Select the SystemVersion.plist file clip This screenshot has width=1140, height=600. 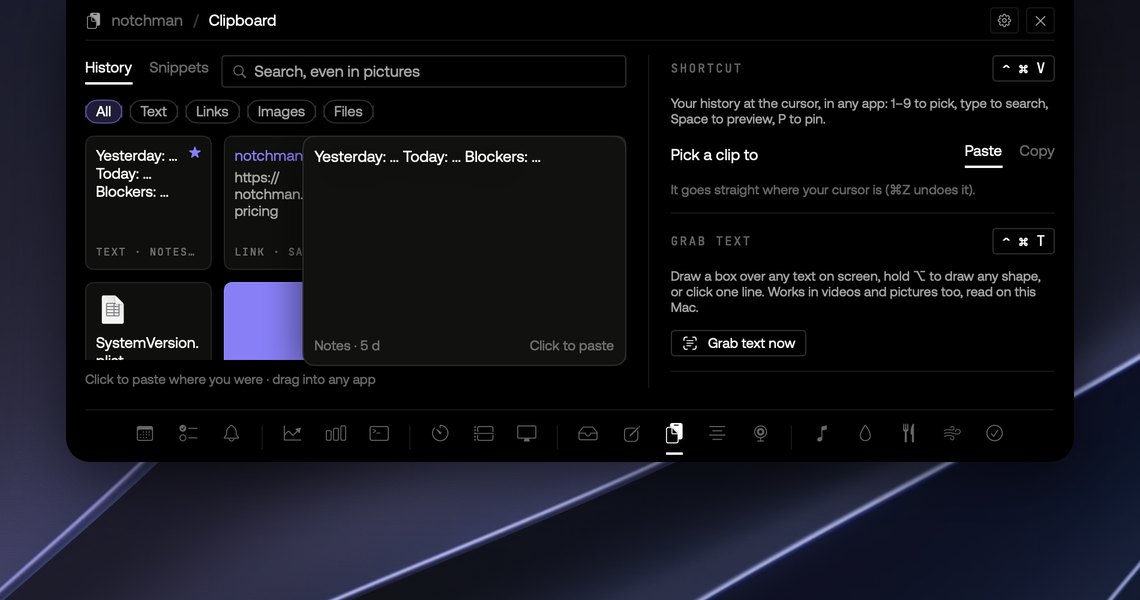click(x=148, y=321)
